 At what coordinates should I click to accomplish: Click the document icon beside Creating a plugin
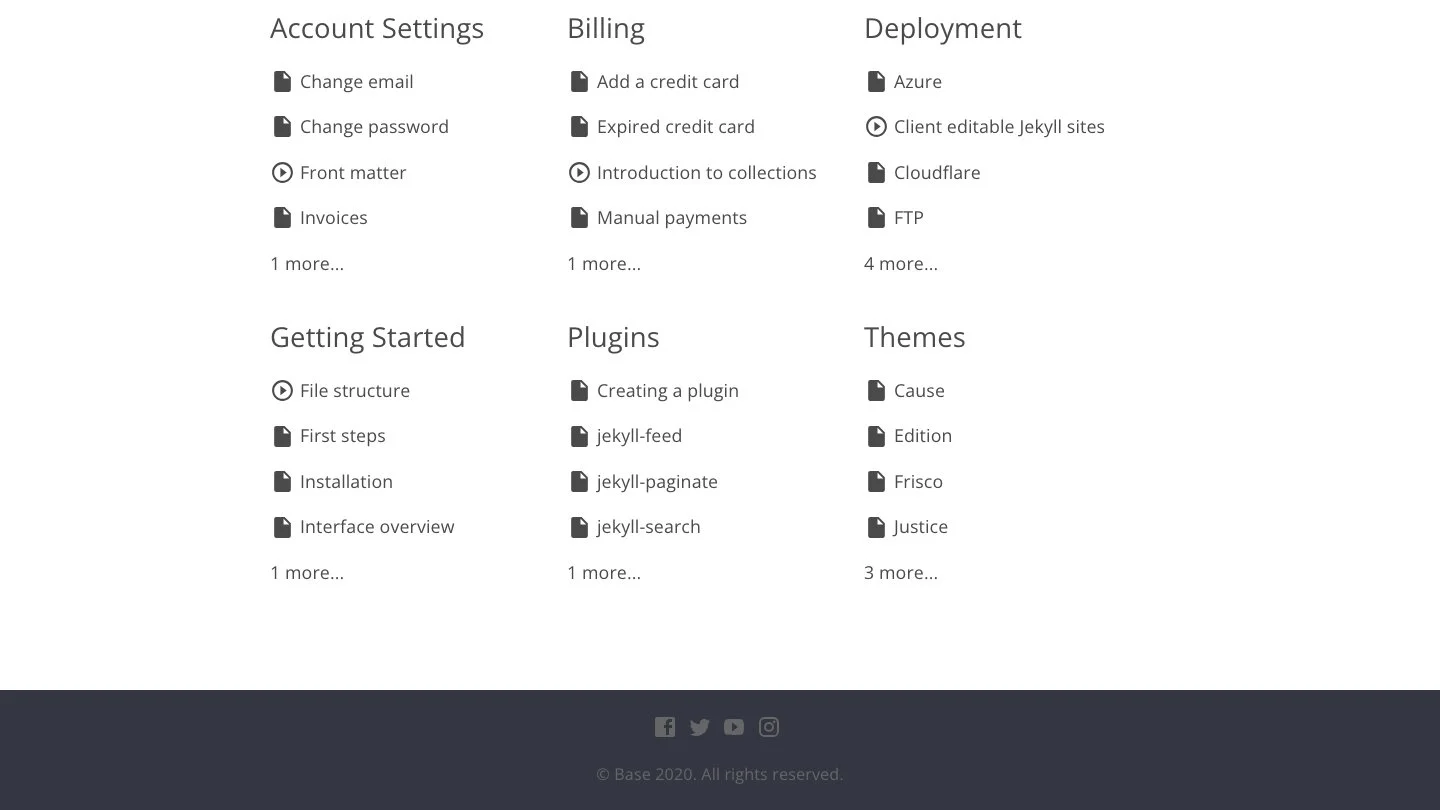579,391
